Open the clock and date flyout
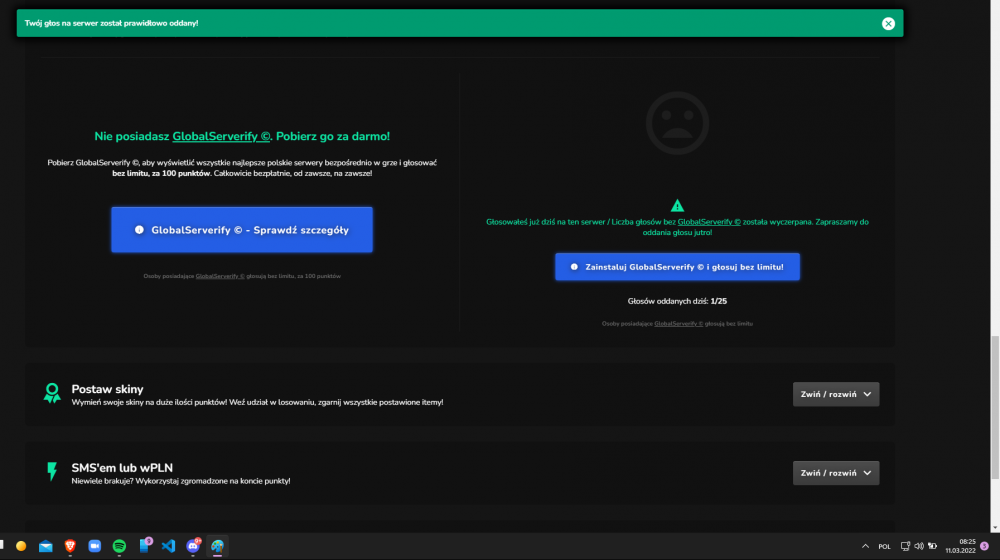1000x560 pixels. coord(960,546)
